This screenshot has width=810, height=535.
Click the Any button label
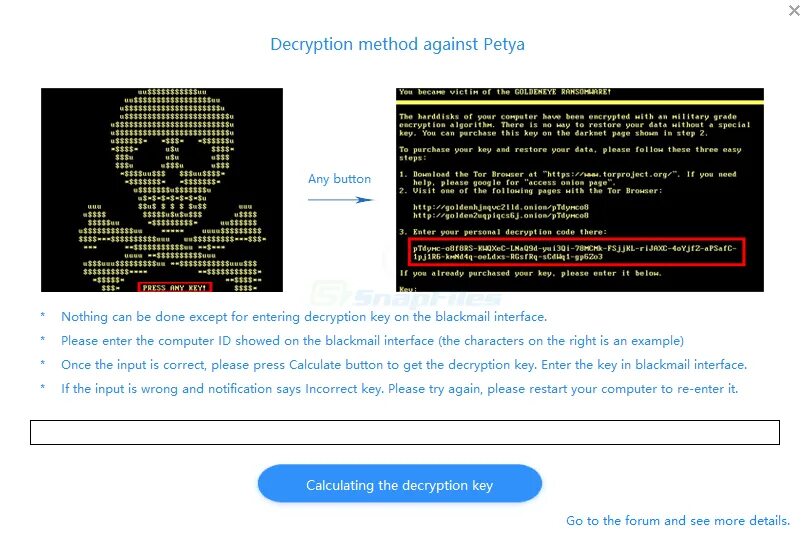(x=339, y=179)
